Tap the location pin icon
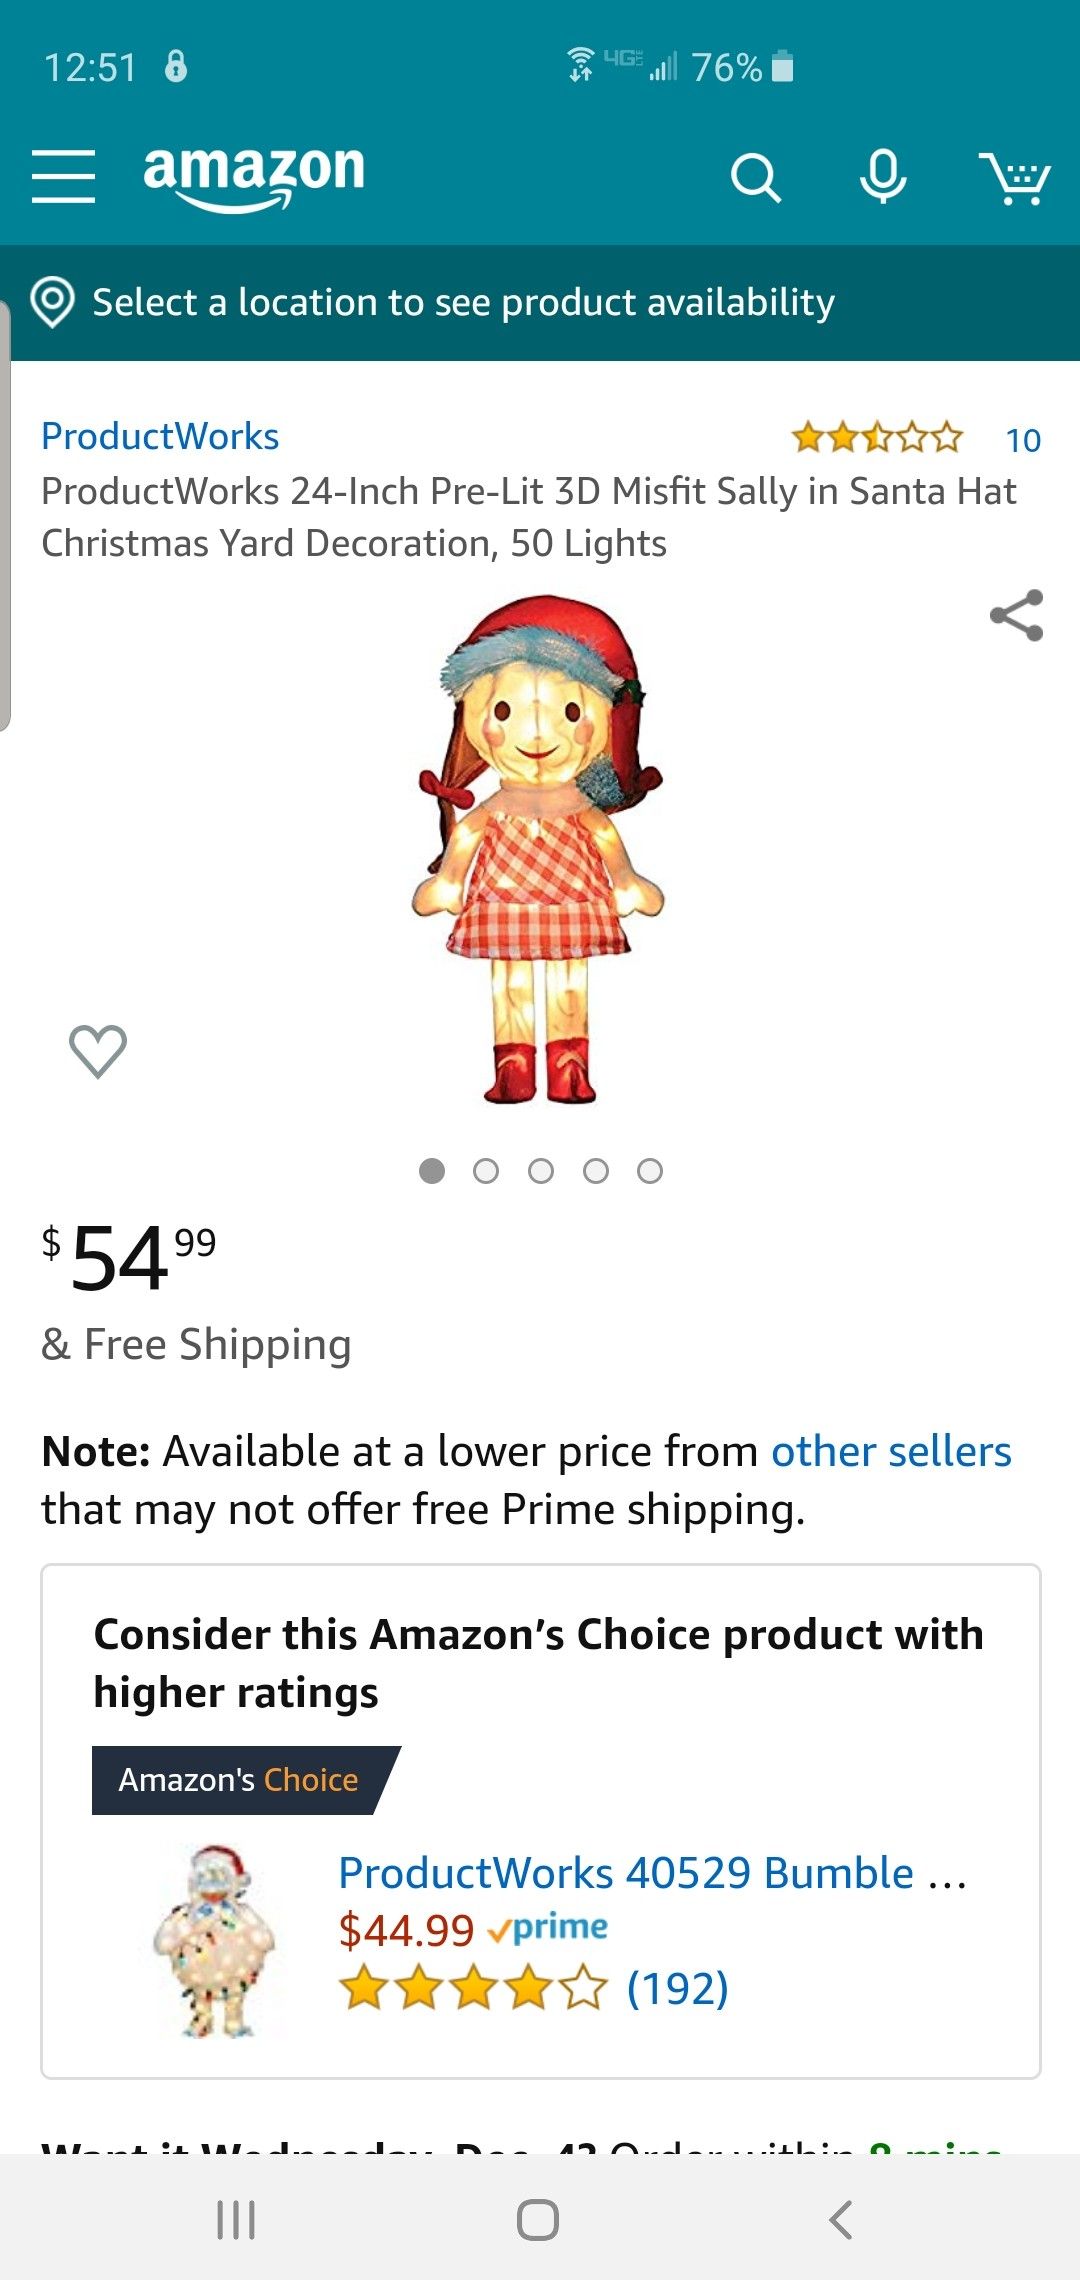The image size is (1080, 2280). (53, 302)
